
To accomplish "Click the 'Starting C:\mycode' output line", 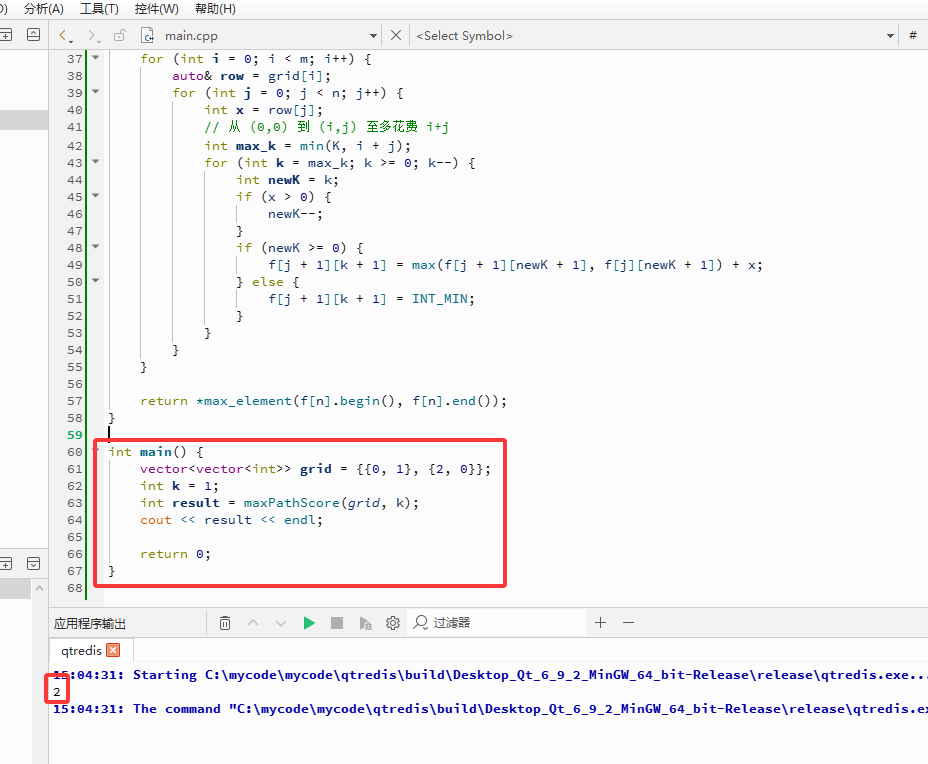I will (x=491, y=675).
